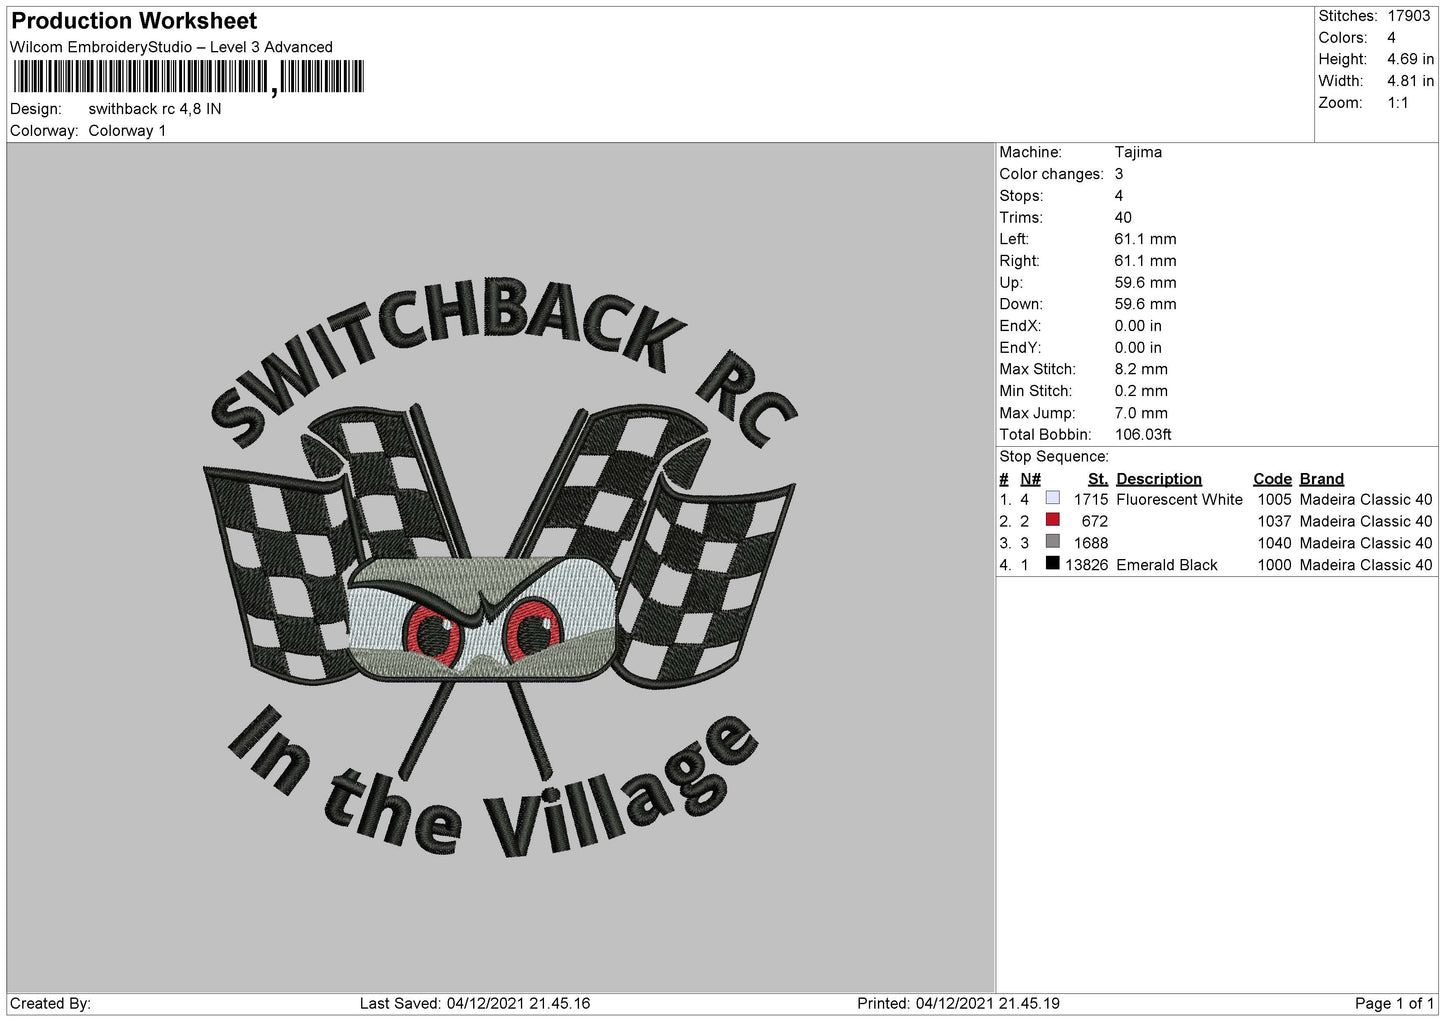Click the thread code '1000'
Screen dimensions: 1445x1021
point(1274,565)
